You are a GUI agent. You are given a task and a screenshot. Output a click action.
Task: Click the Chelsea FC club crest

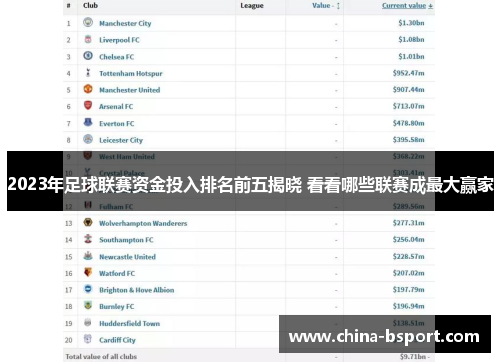tap(88, 56)
